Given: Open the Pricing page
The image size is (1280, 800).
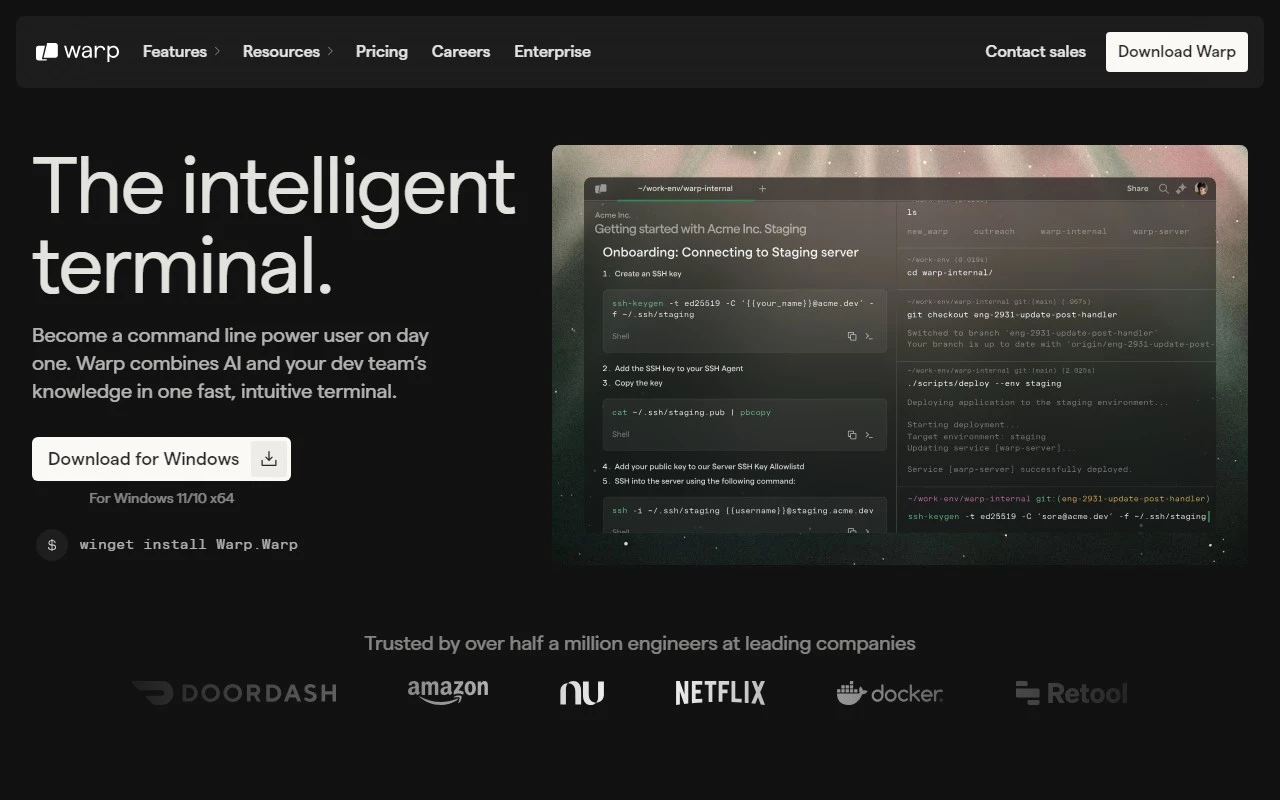Looking at the screenshot, I should pos(382,52).
